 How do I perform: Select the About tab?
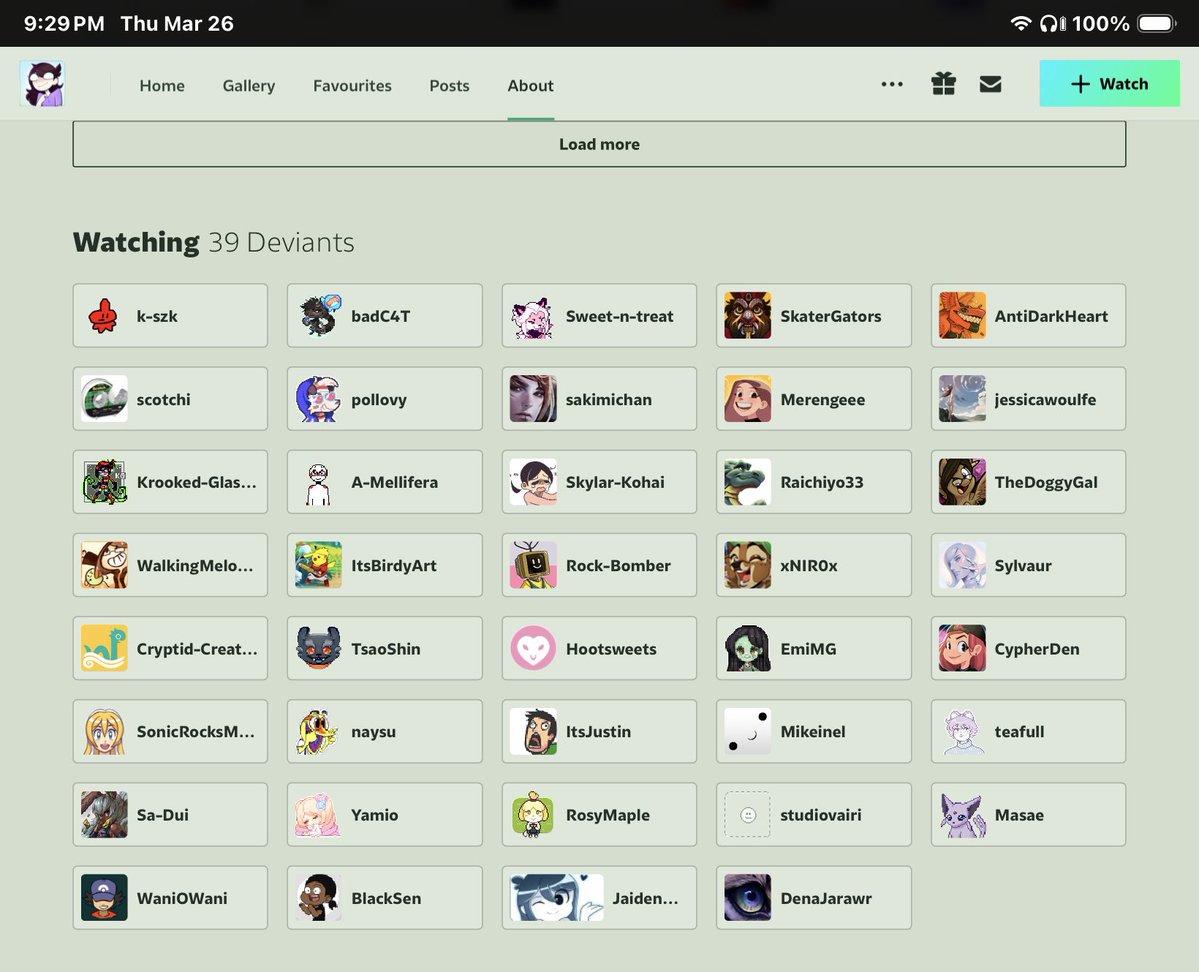[x=531, y=86]
